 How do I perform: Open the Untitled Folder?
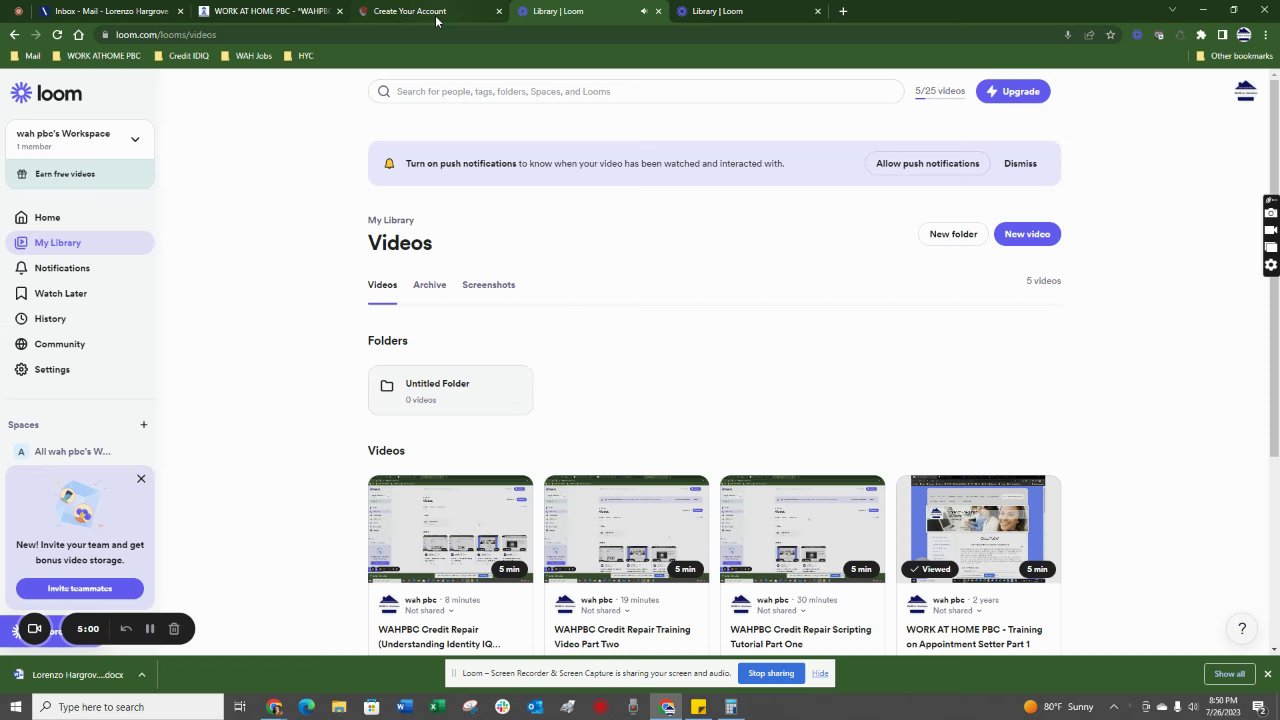(x=450, y=390)
